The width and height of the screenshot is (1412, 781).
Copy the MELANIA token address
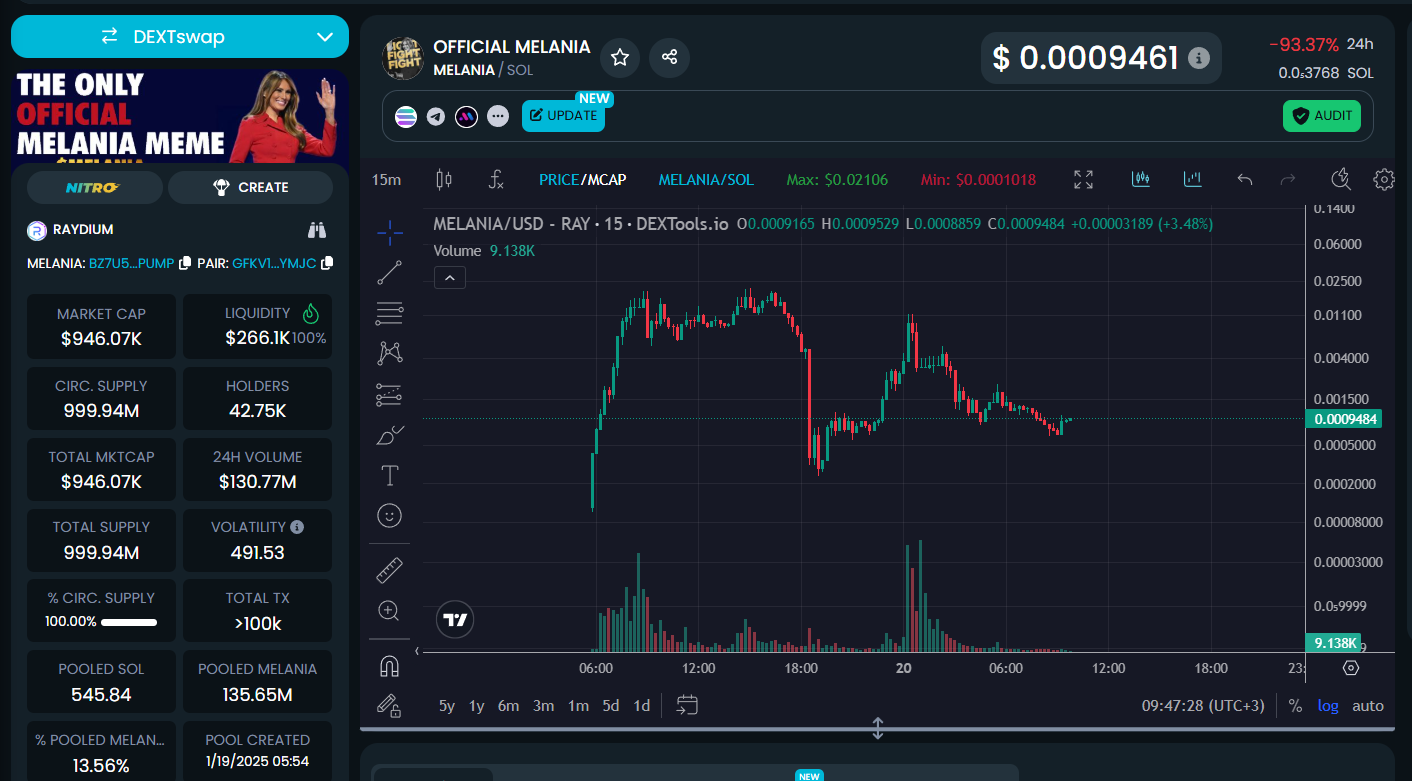tap(184, 263)
